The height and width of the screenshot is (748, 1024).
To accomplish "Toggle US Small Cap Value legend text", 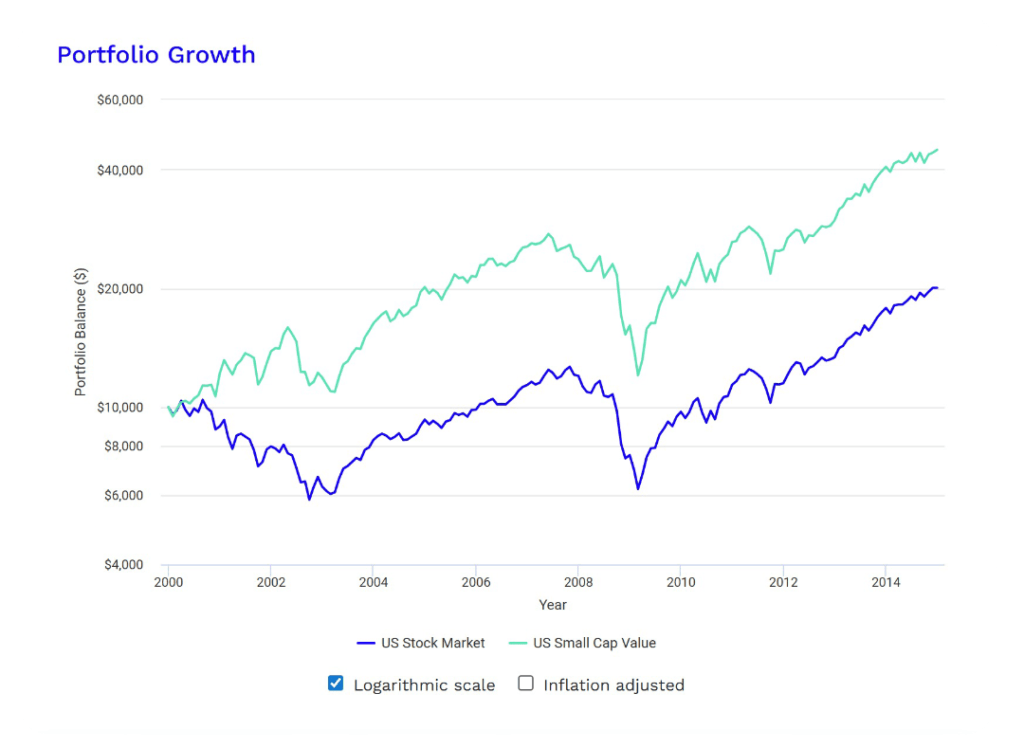I will [594, 643].
